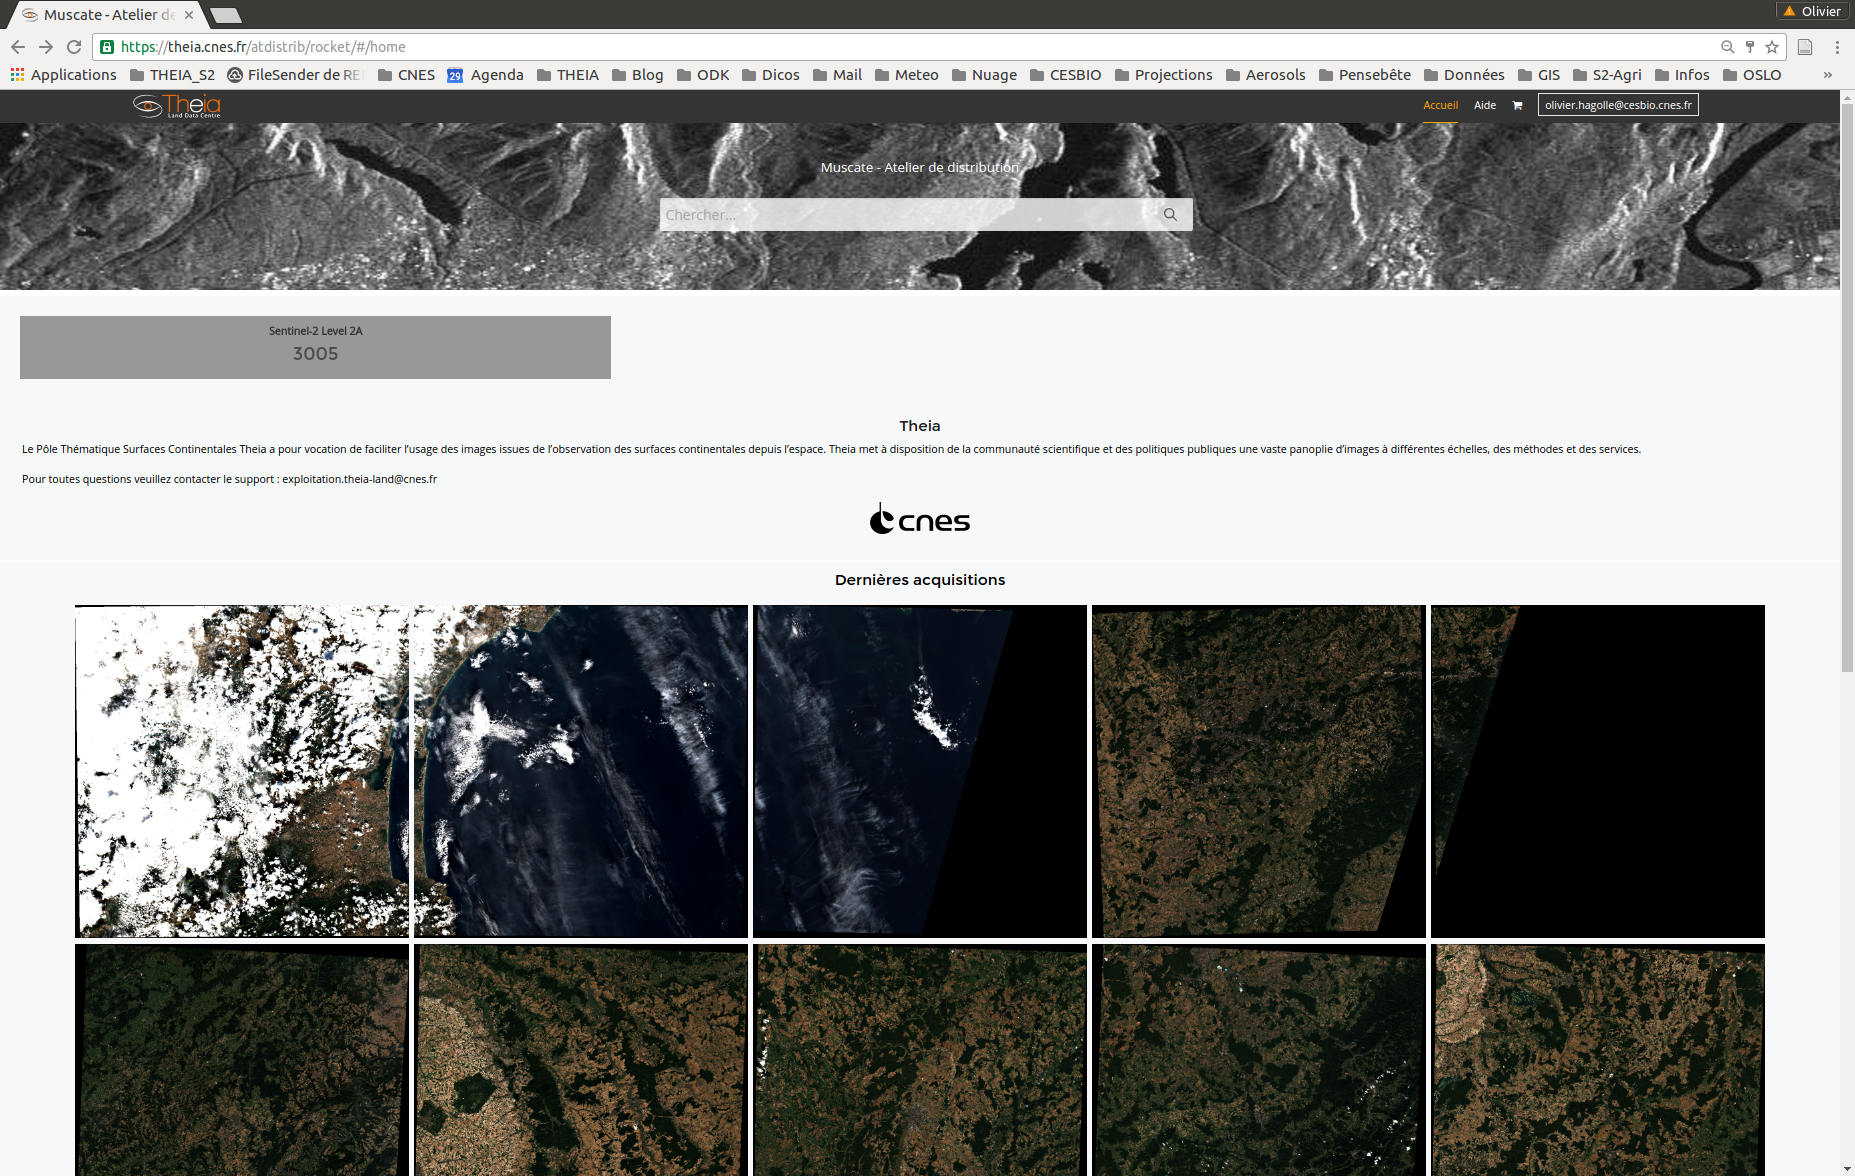Image resolution: width=1855 pixels, height=1176 pixels.
Task: Open the third second-row acquisition thumbnail
Action: pos(920,1060)
